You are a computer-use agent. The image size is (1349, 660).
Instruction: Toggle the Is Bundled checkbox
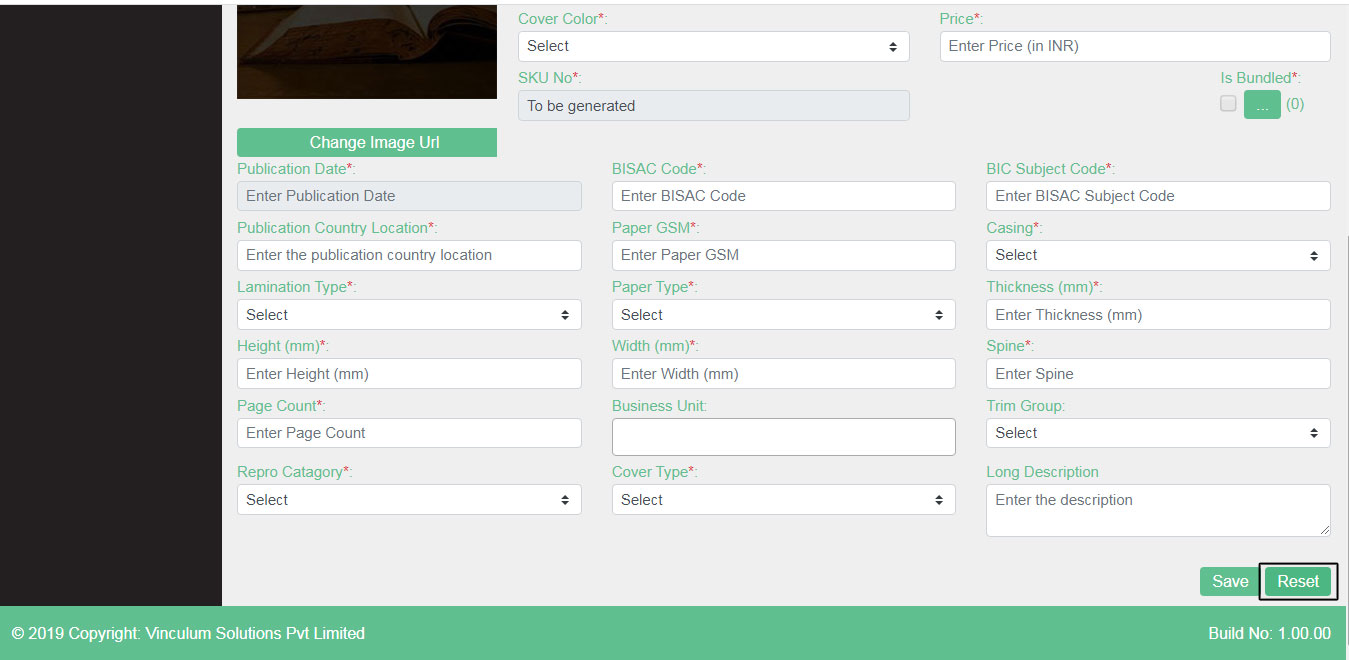coord(1228,103)
